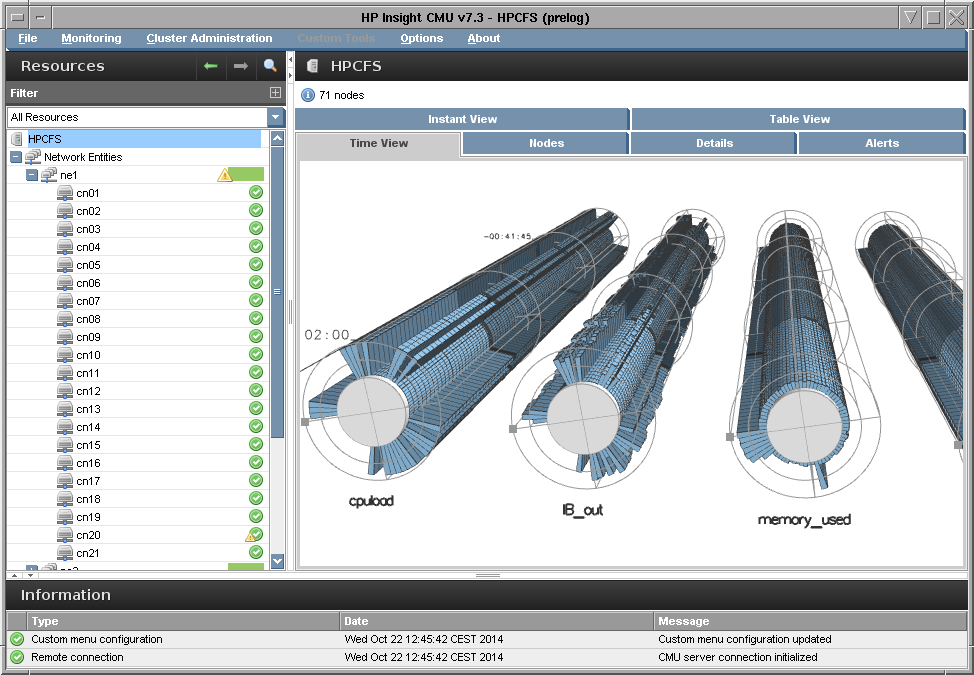Click the server icon next to HPCFS title

click(x=313, y=66)
